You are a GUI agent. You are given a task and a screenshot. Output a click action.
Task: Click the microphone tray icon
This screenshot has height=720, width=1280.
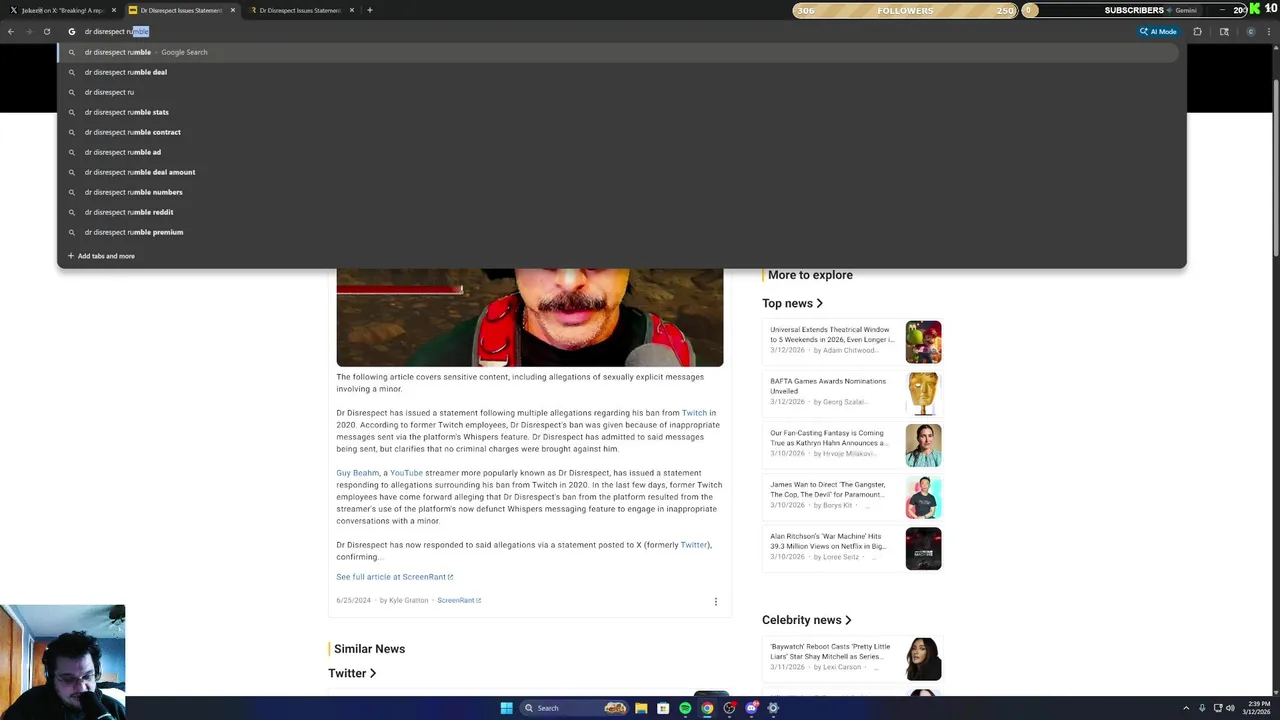[x=1202, y=708]
